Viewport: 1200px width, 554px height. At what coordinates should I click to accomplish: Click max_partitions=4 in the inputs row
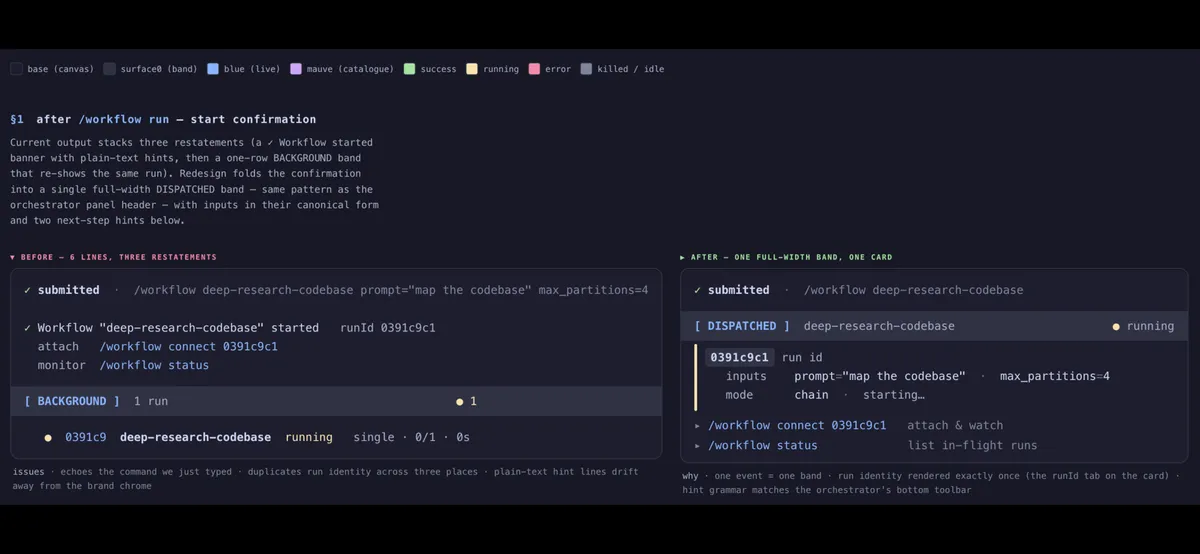click(1055, 376)
